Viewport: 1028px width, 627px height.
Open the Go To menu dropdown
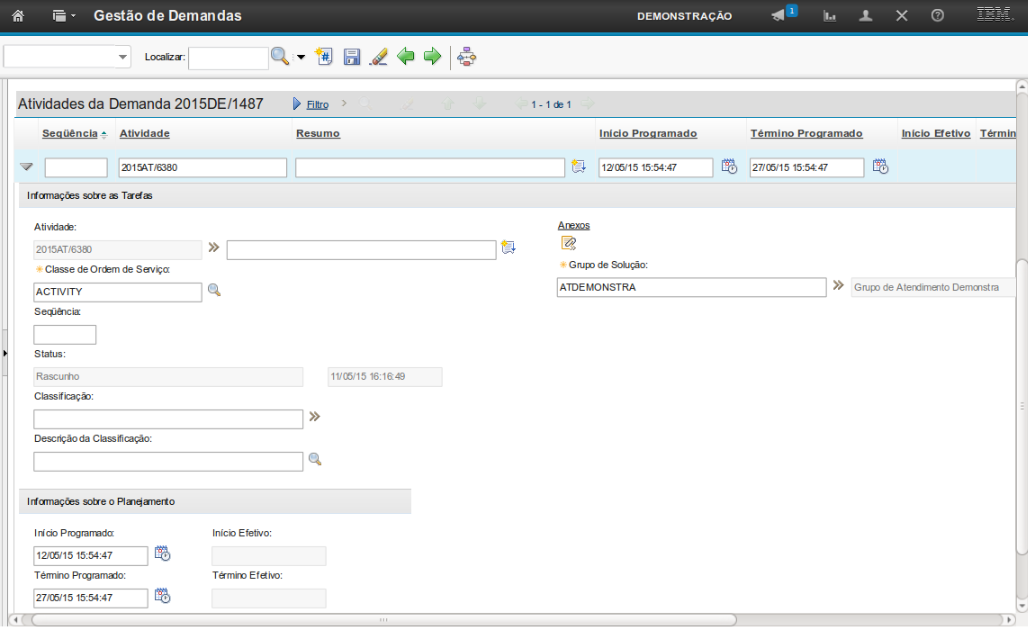point(65,16)
